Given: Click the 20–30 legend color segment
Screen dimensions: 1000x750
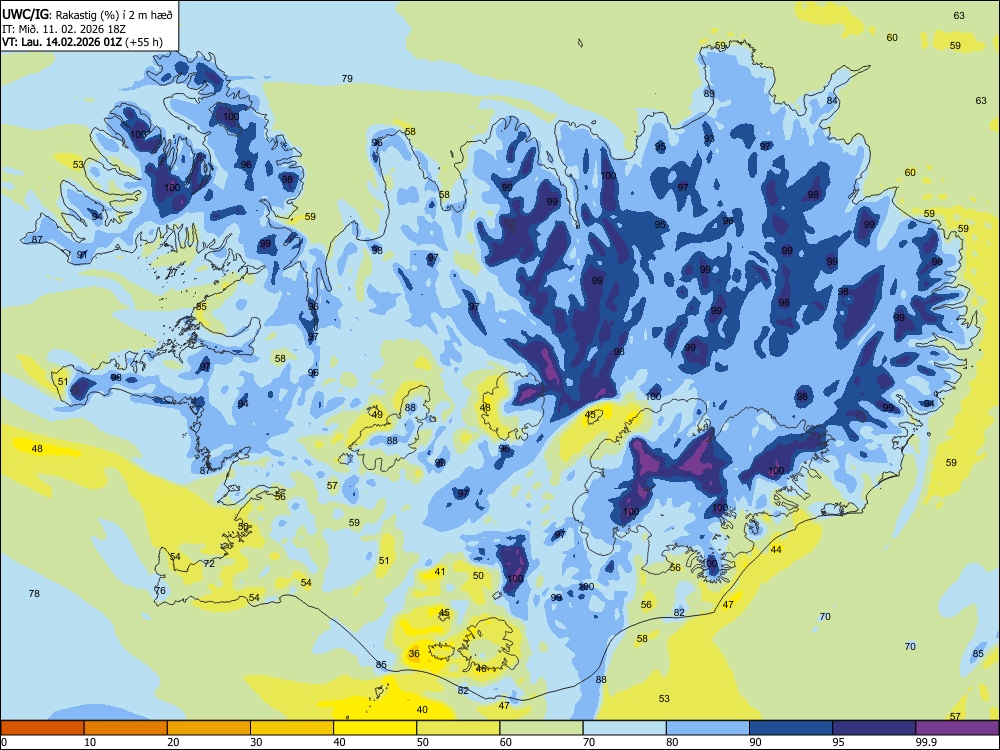Looking at the screenshot, I should pyautogui.click(x=209, y=728).
